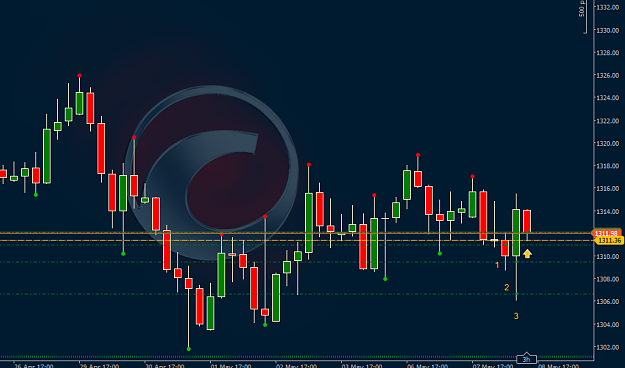Screen dimensions: 625x368
Task: Click the 01 May 17:00 time axis label
Action: click(x=231, y=365)
